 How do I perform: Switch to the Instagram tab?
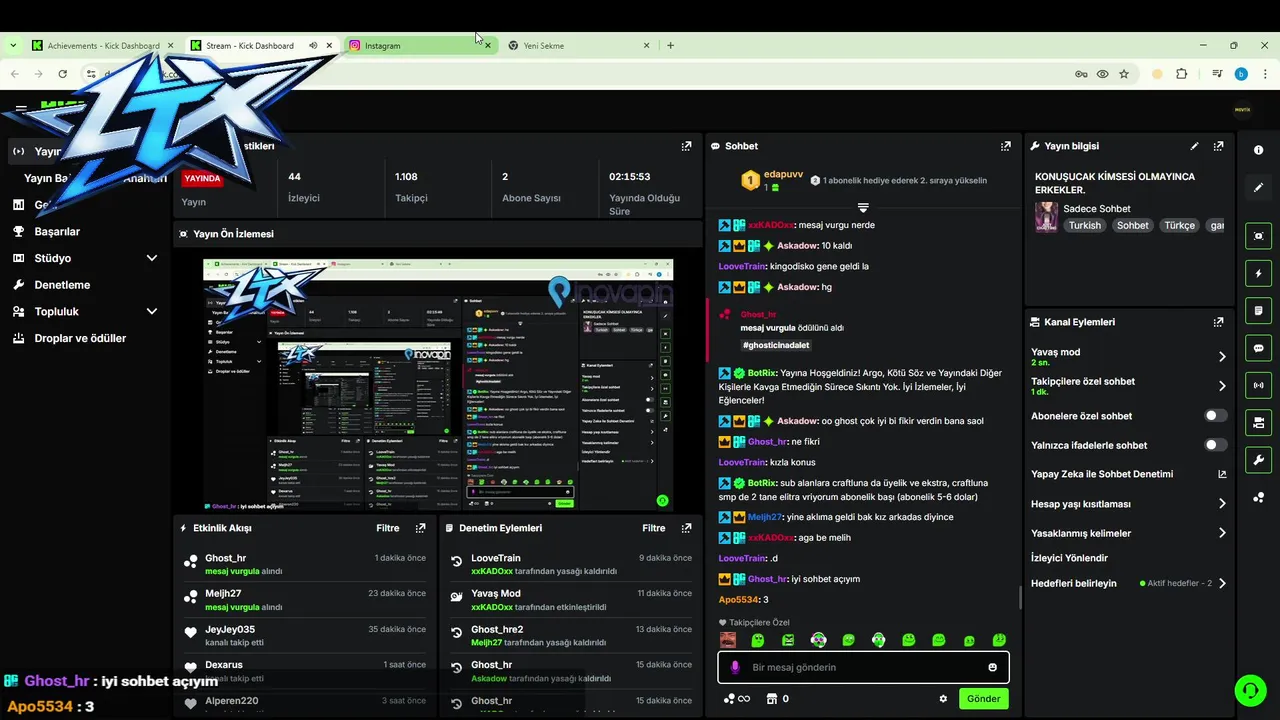tap(419, 45)
